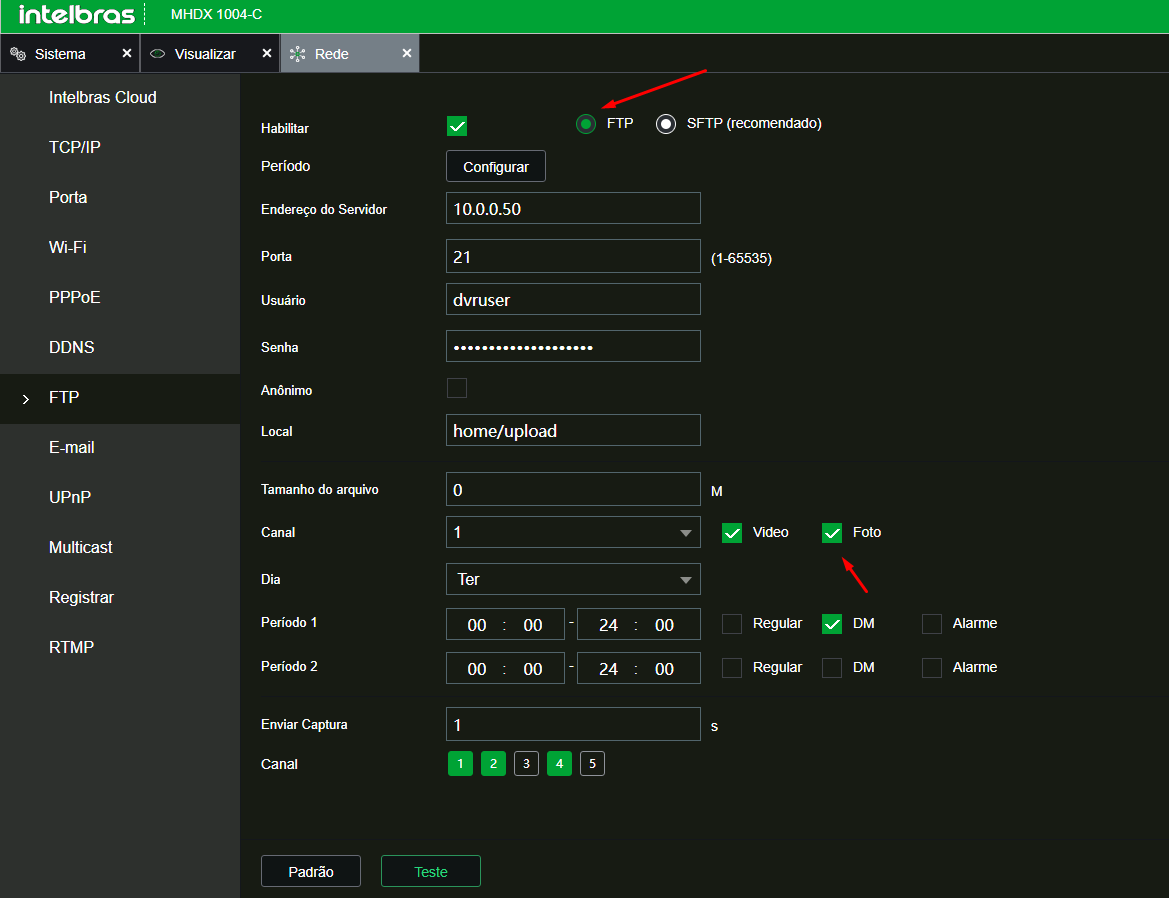Click the Local path field
Screen dimensions: 1169x898
573,430
